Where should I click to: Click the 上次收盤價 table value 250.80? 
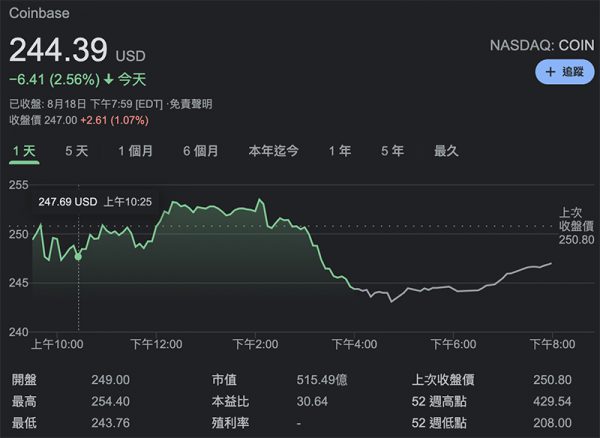(x=552, y=380)
